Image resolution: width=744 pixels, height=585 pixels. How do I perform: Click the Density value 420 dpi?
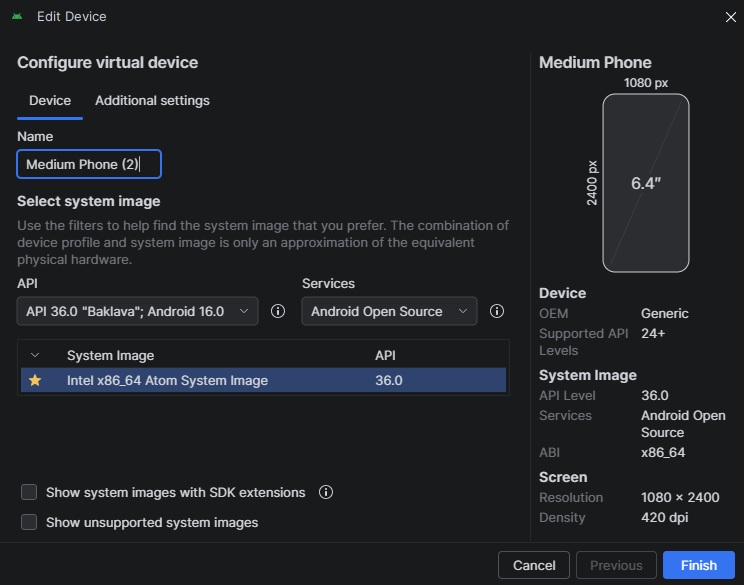664,517
